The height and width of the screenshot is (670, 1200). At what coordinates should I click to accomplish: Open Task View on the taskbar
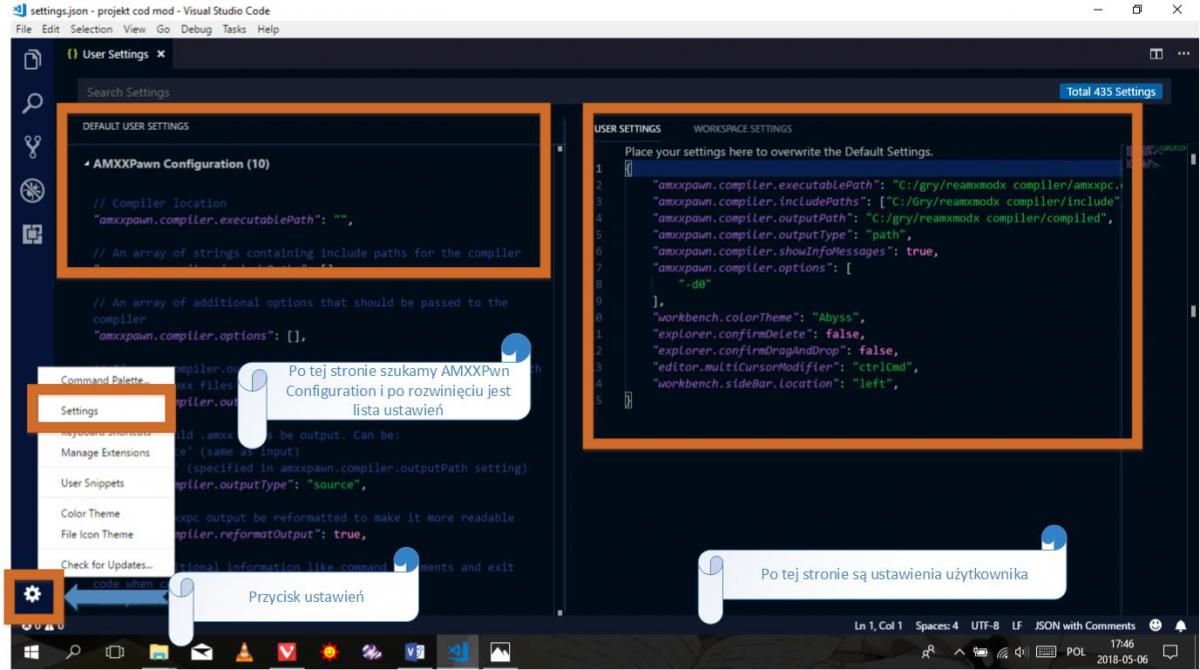point(114,652)
